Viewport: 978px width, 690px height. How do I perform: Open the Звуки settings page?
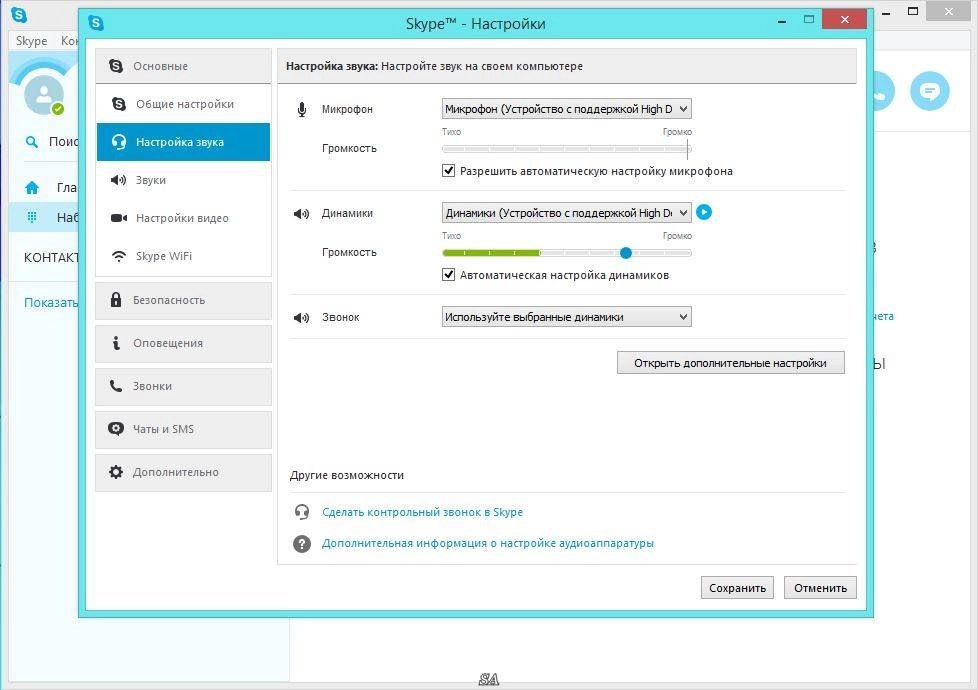183,180
